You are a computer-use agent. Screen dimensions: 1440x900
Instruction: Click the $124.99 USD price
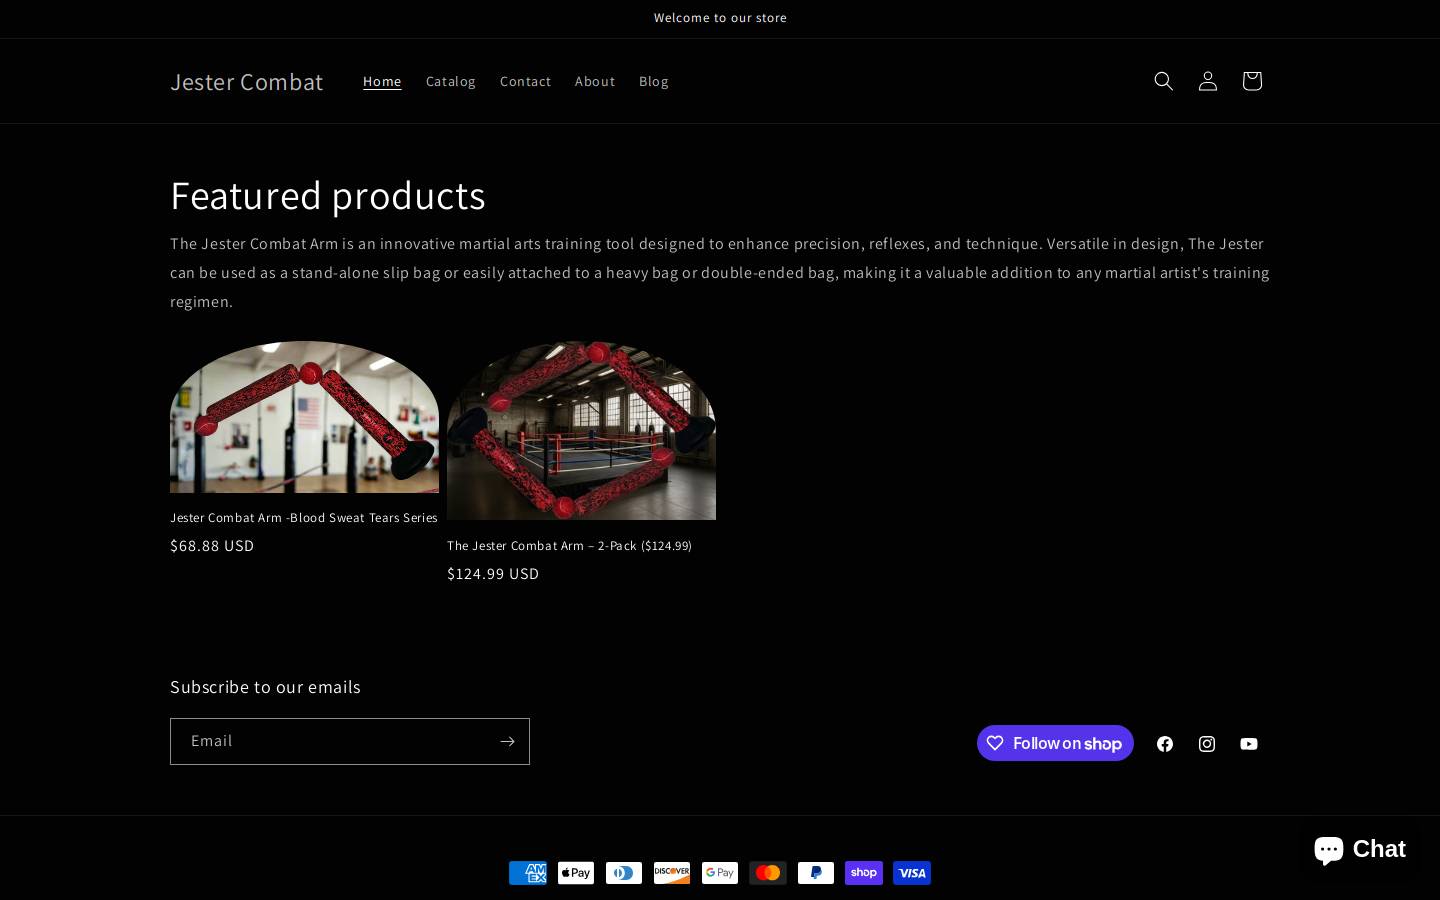(493, 573)
